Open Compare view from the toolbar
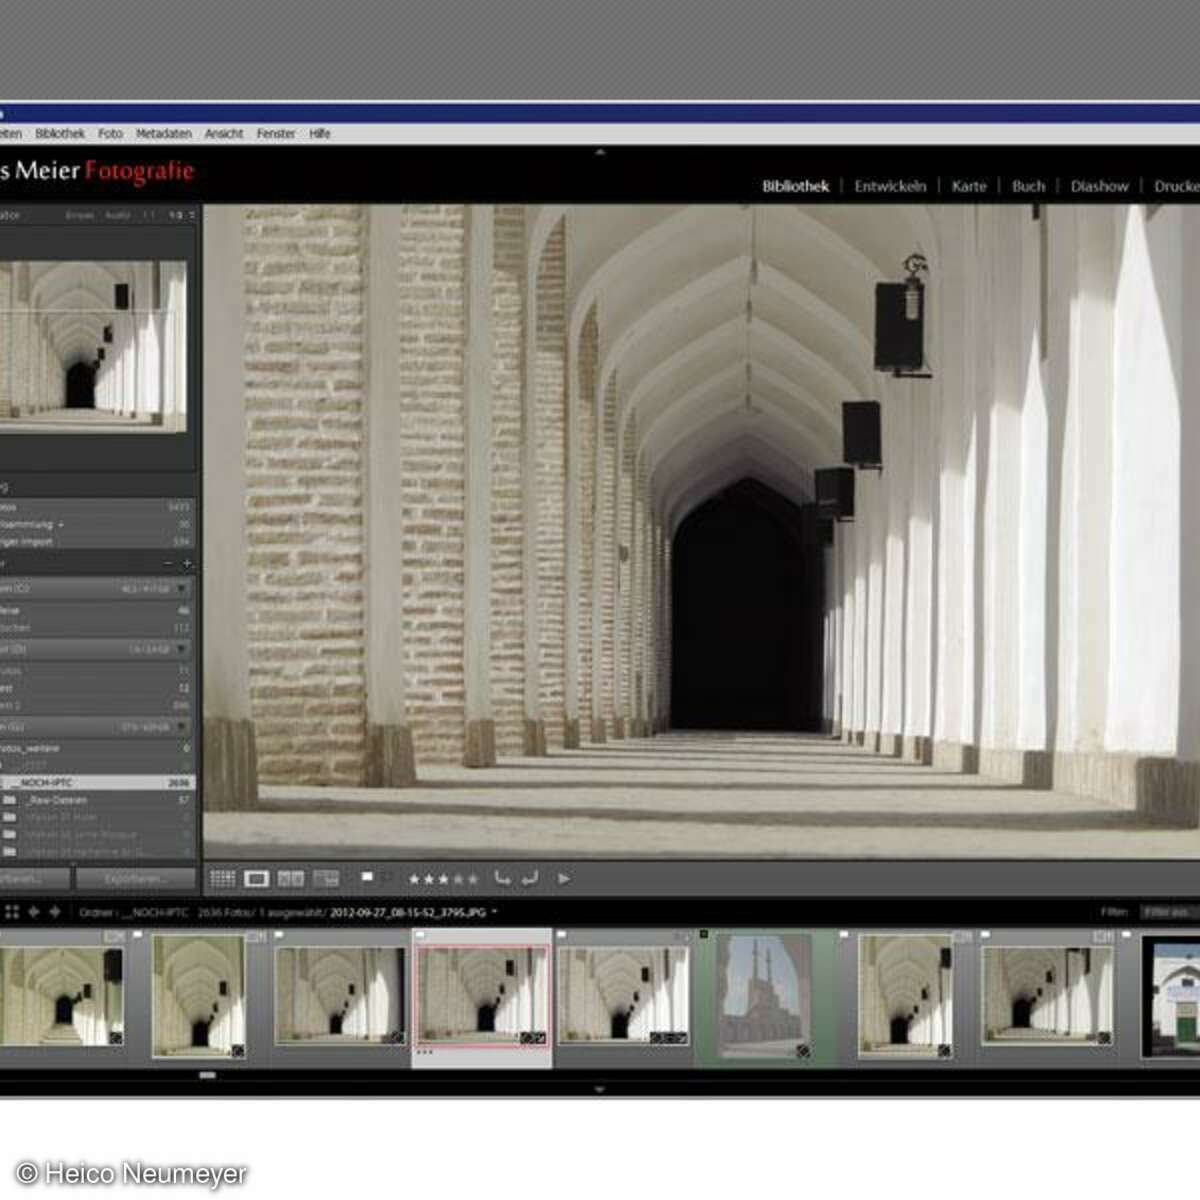Image resolution: width=1200 pixels, height=1200 pixels. [290, 878]
